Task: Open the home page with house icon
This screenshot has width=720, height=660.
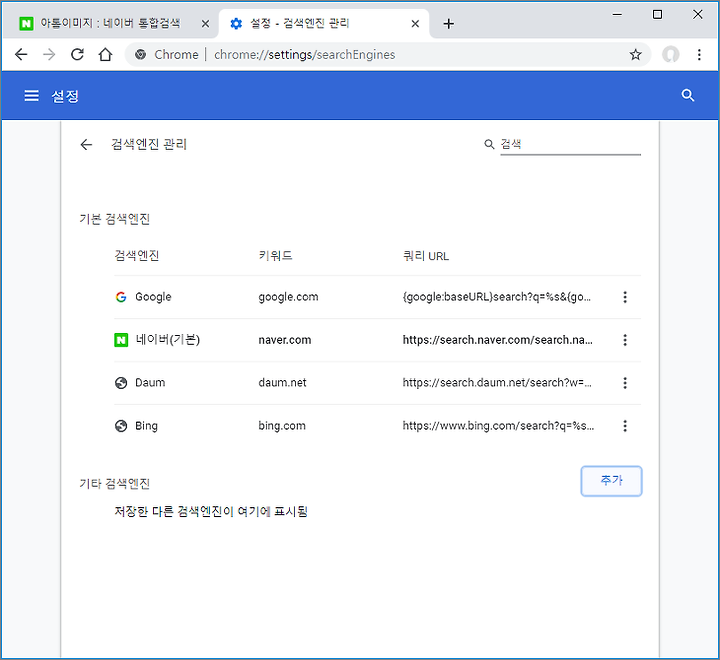Action: (106, 55)
